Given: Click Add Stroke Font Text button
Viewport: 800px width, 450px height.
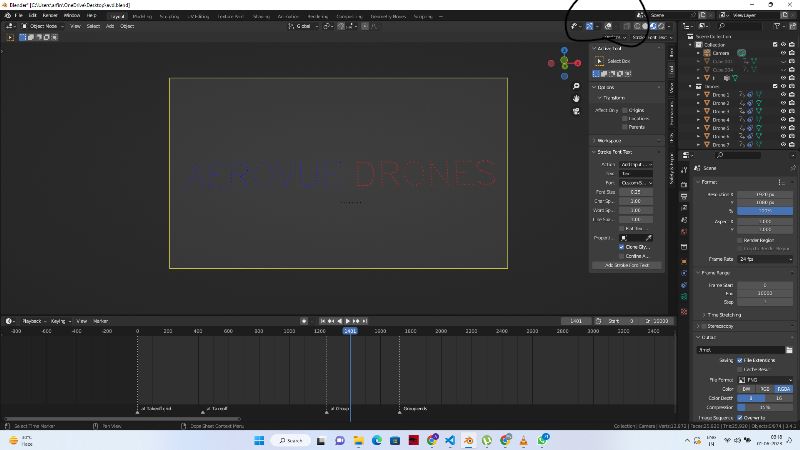Looking at the screenshot, I should pos(627,265).
